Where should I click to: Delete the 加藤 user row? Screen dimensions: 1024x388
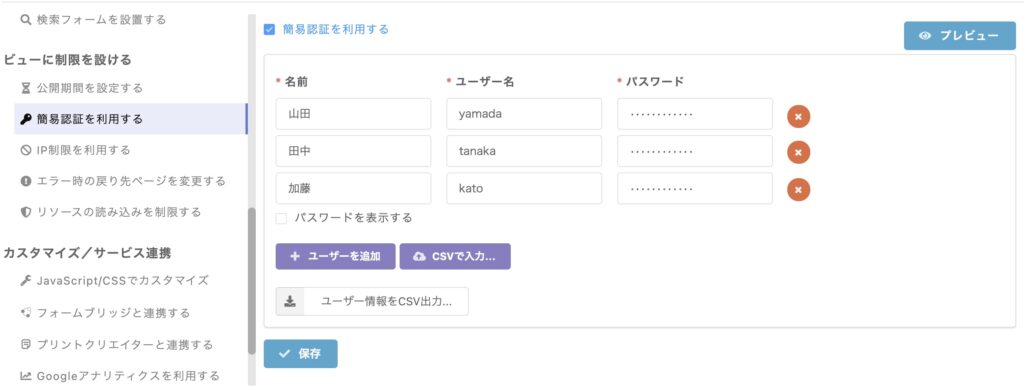pos(798,189)
